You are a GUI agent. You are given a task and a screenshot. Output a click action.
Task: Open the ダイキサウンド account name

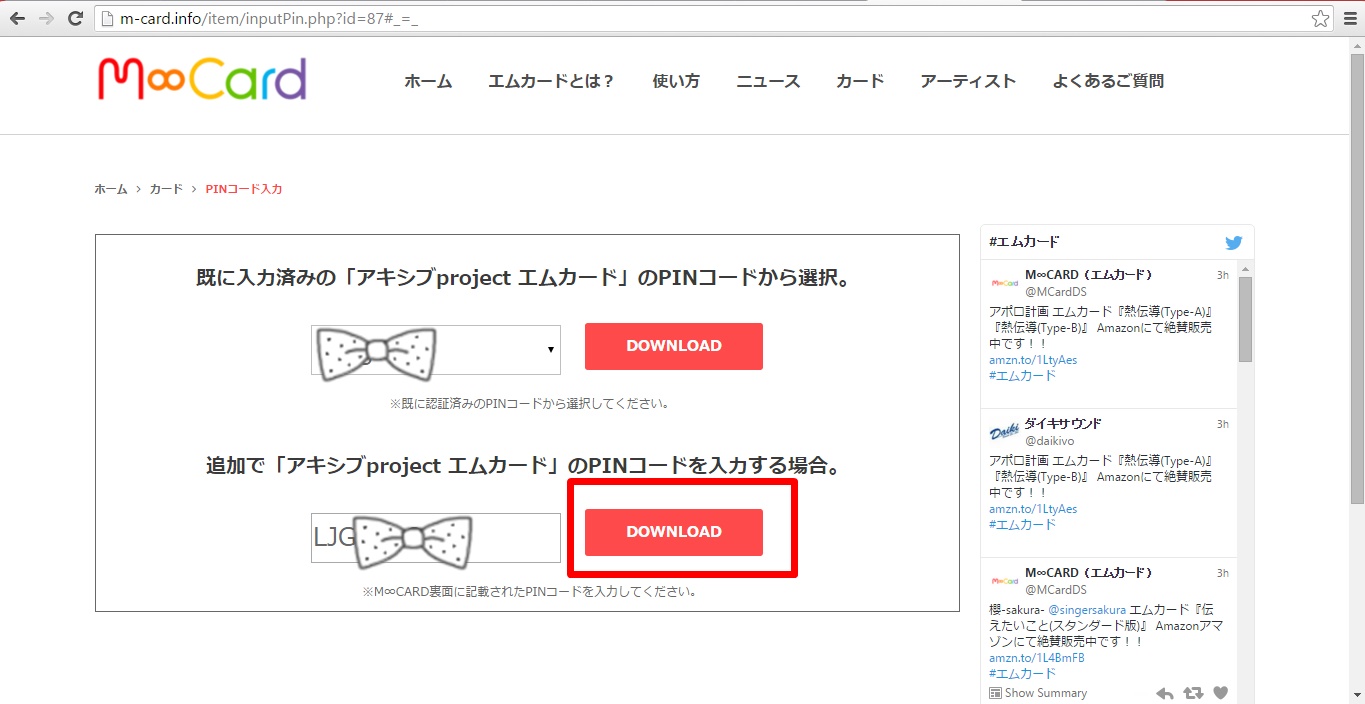[1063, 424]
